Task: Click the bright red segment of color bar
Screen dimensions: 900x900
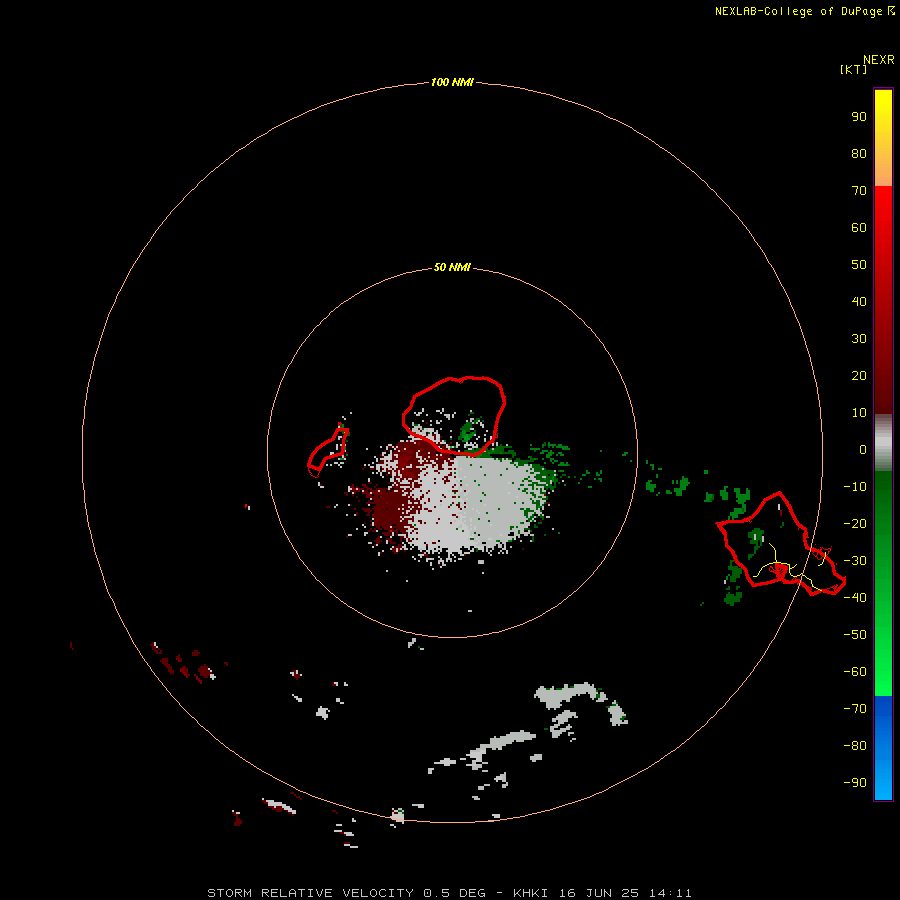Action: [x=883, y=300]
